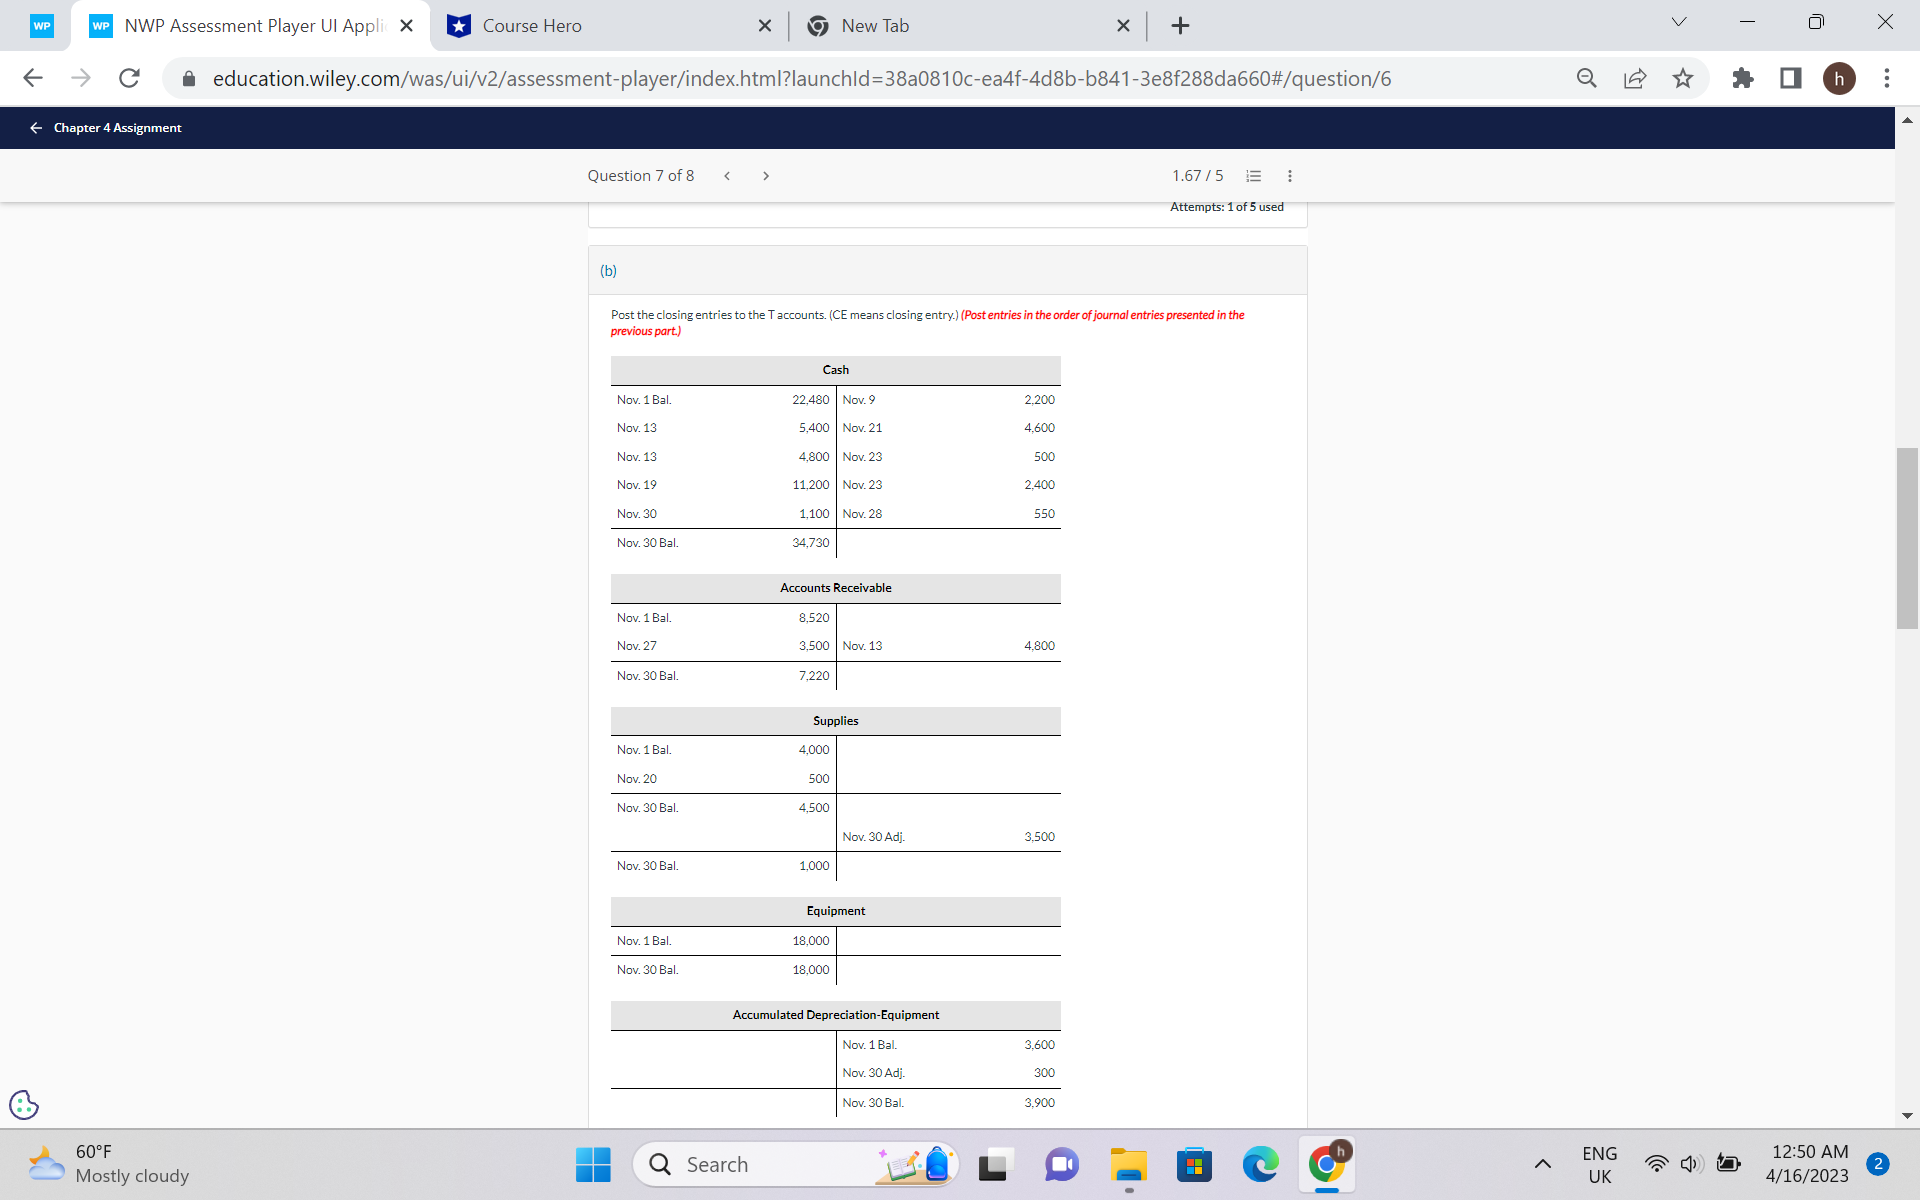Open the zoom magnifier in address bar
Screen dimensions: 1920x1200
pyautogui.click(x=1587, y=78)
